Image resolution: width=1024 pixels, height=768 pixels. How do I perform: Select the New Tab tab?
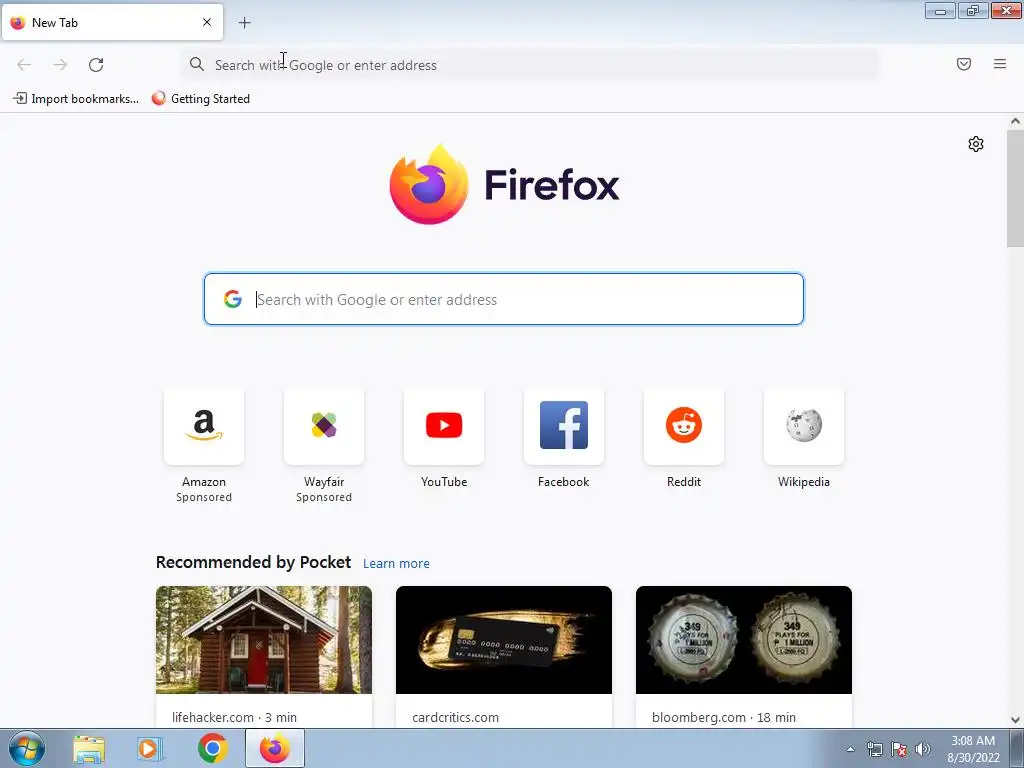tap(112, 22)
